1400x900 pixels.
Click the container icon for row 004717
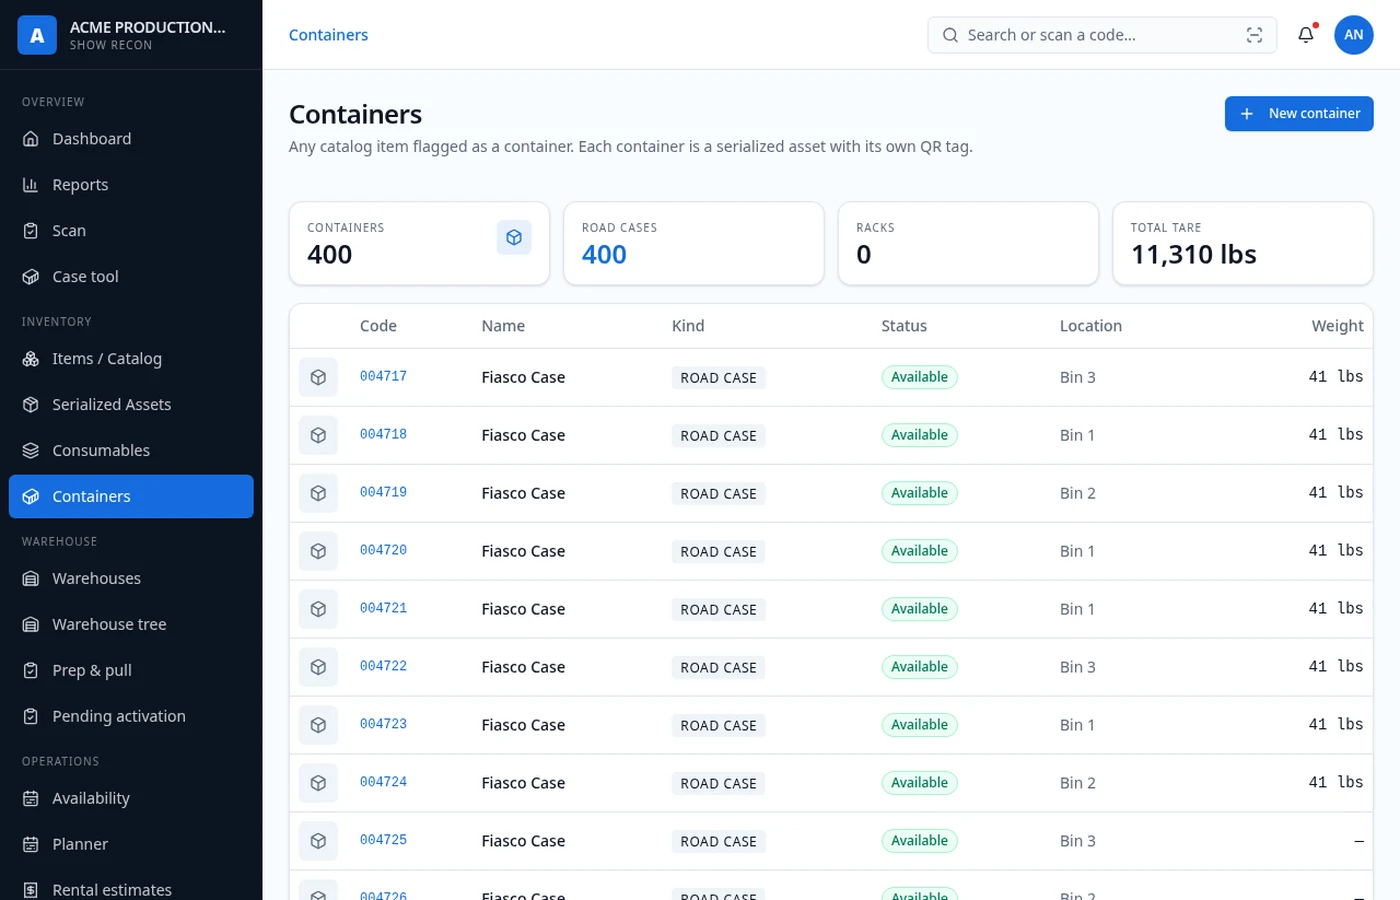pyautogui.click(x=318, y=378)
